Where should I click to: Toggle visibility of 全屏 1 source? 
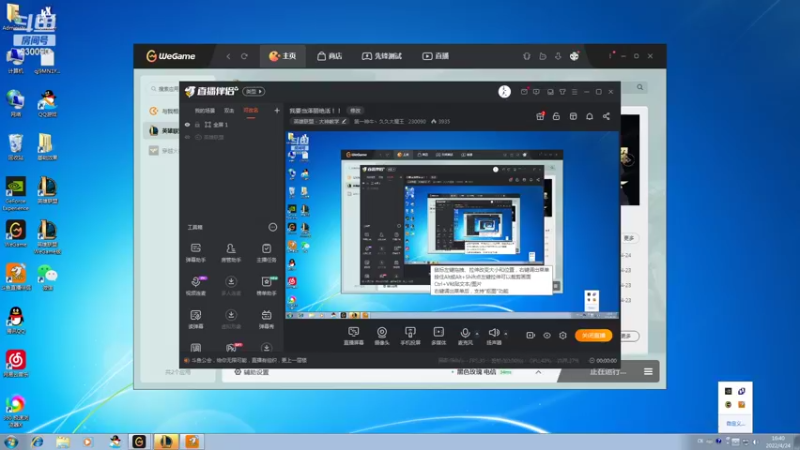click(x=187, y=124)
